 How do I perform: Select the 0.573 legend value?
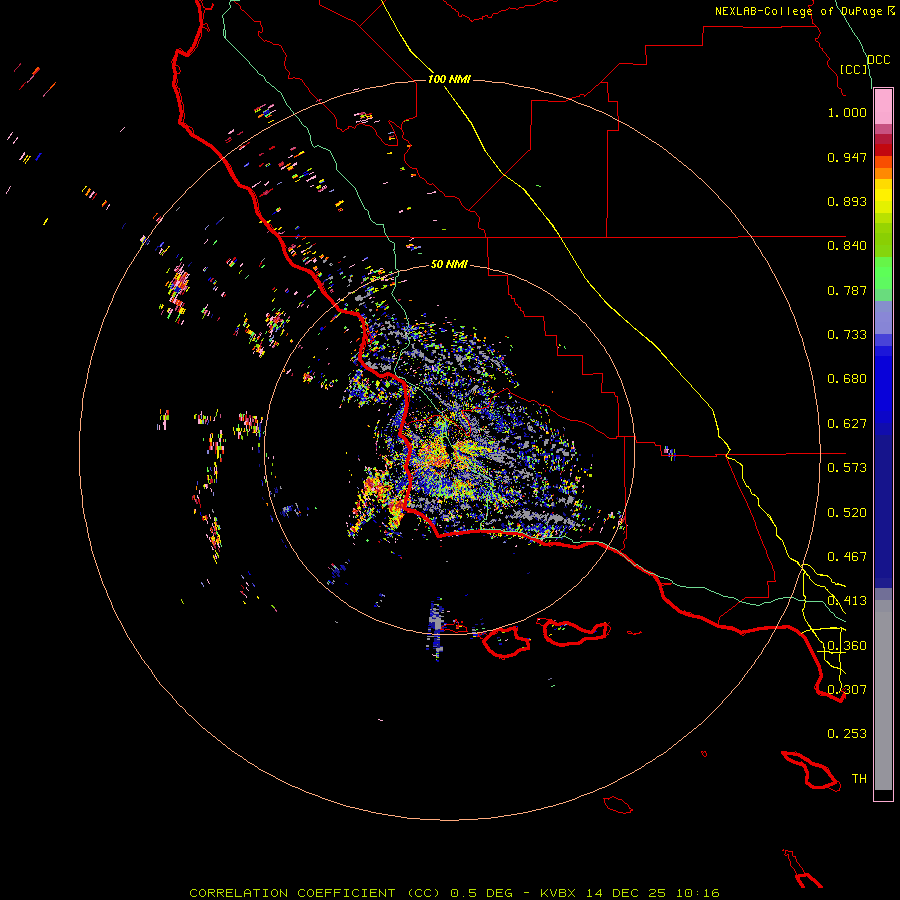pos(847,468)
